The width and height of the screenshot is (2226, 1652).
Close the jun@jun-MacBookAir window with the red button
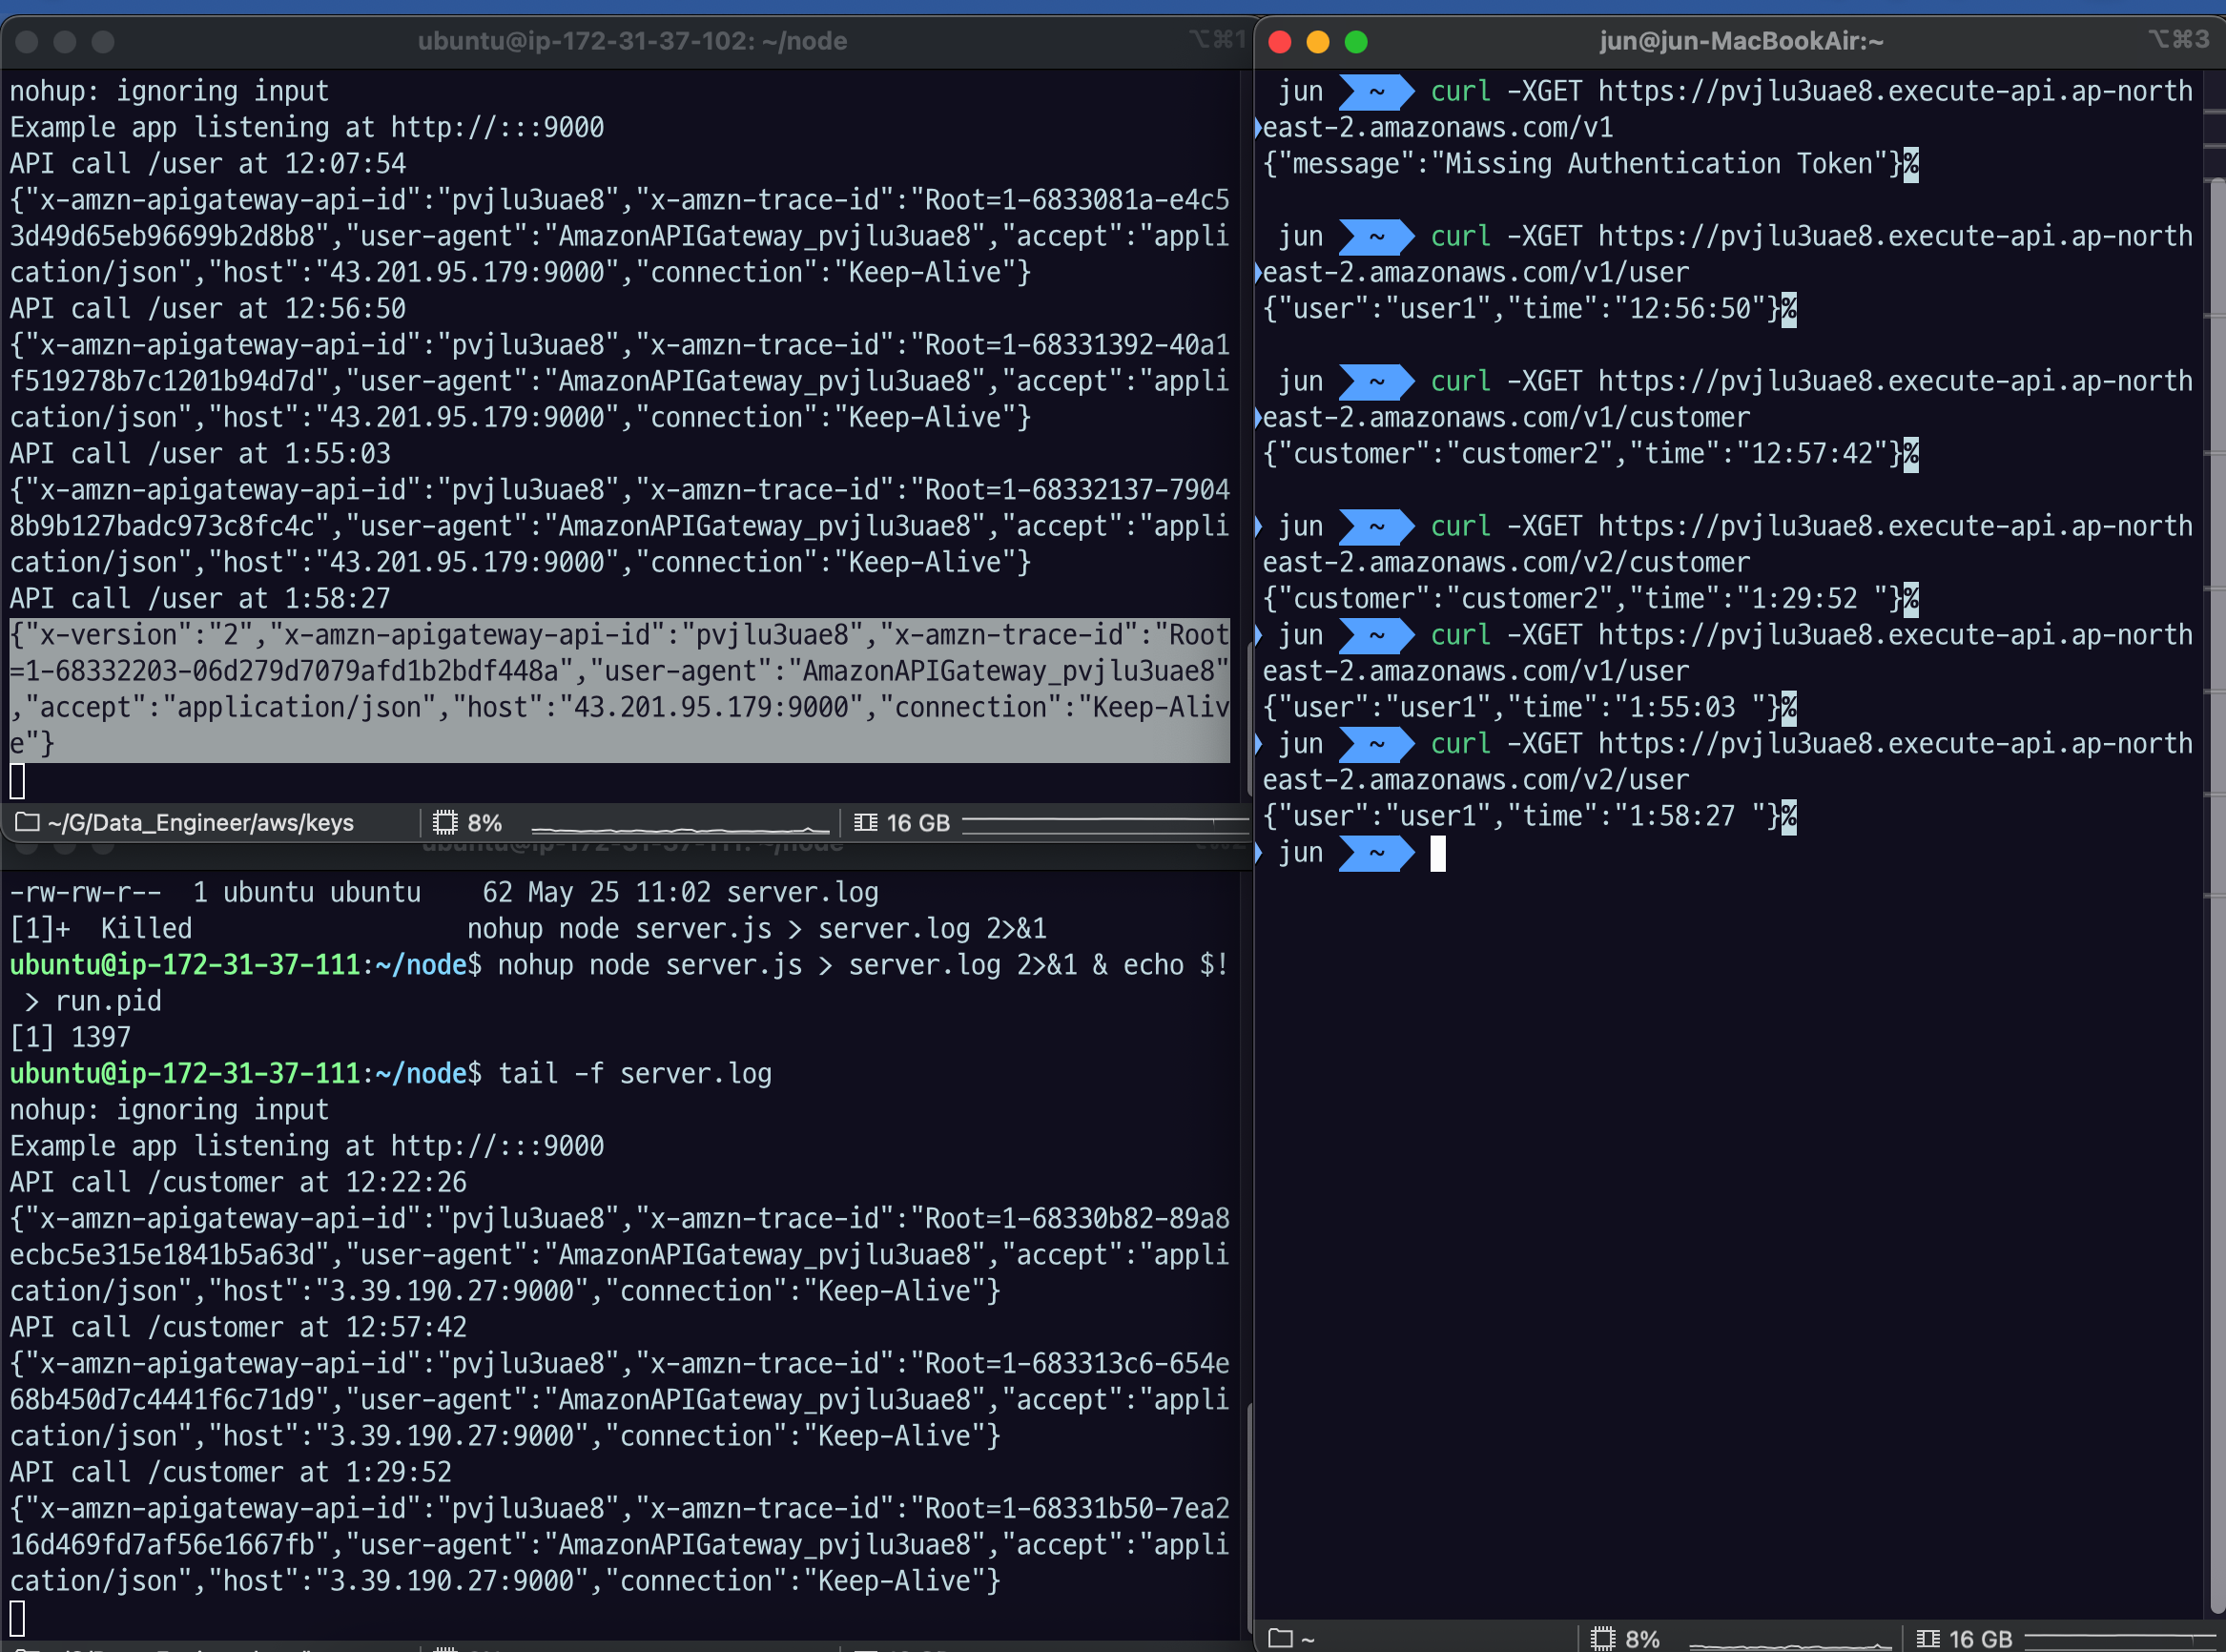point(1279,41)
